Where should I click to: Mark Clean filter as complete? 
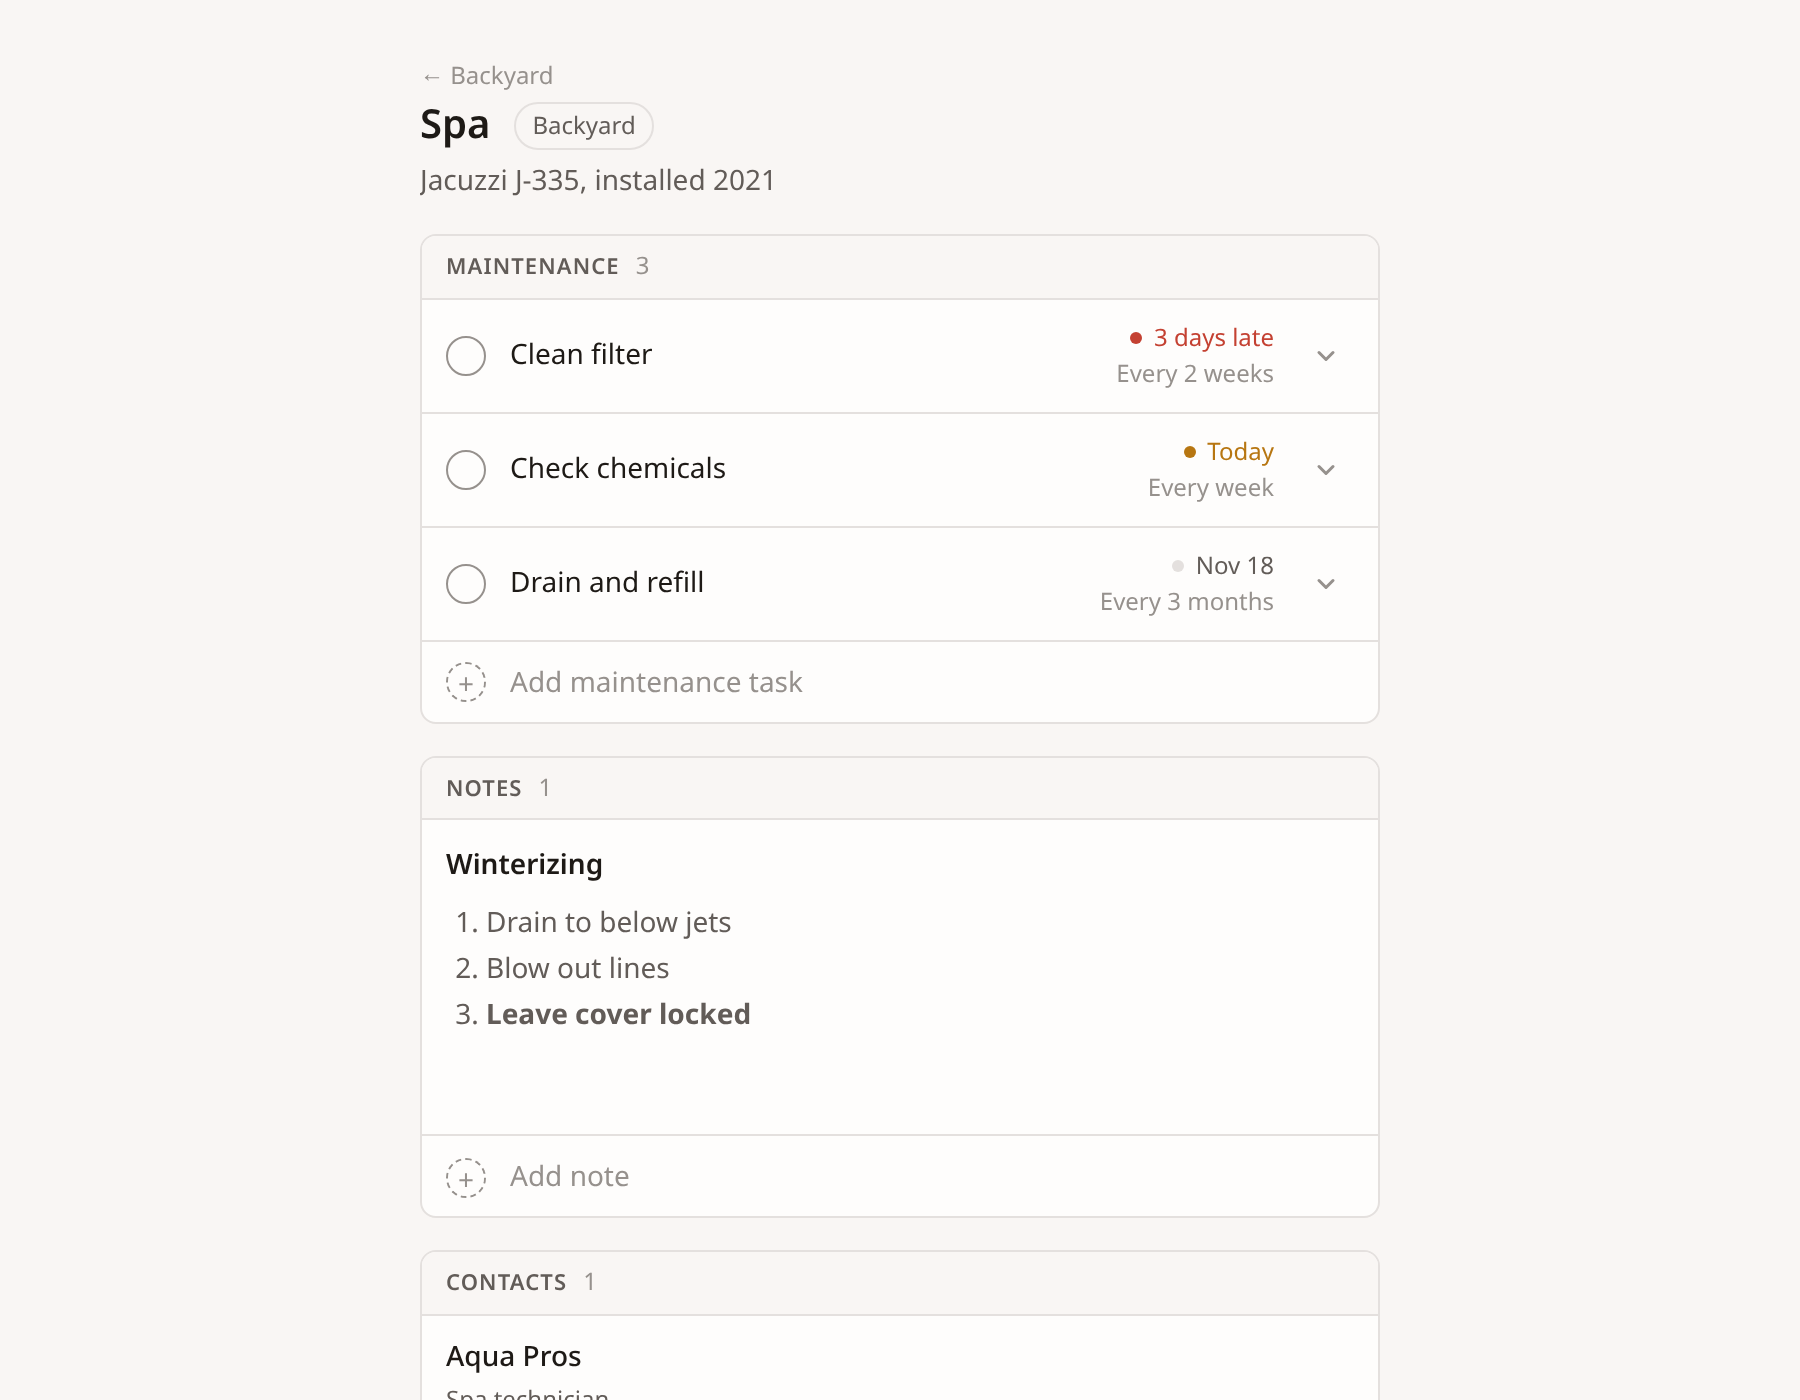466,356
